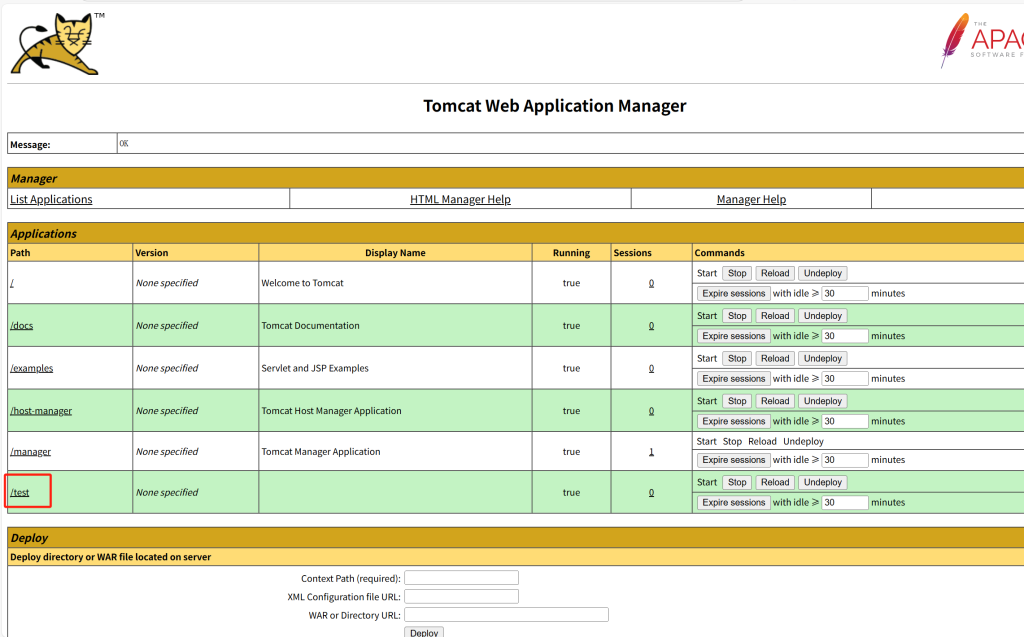Viewport: 1024px width, 637px height.
Task: Open the /examples application link
Action: [31, 368]
